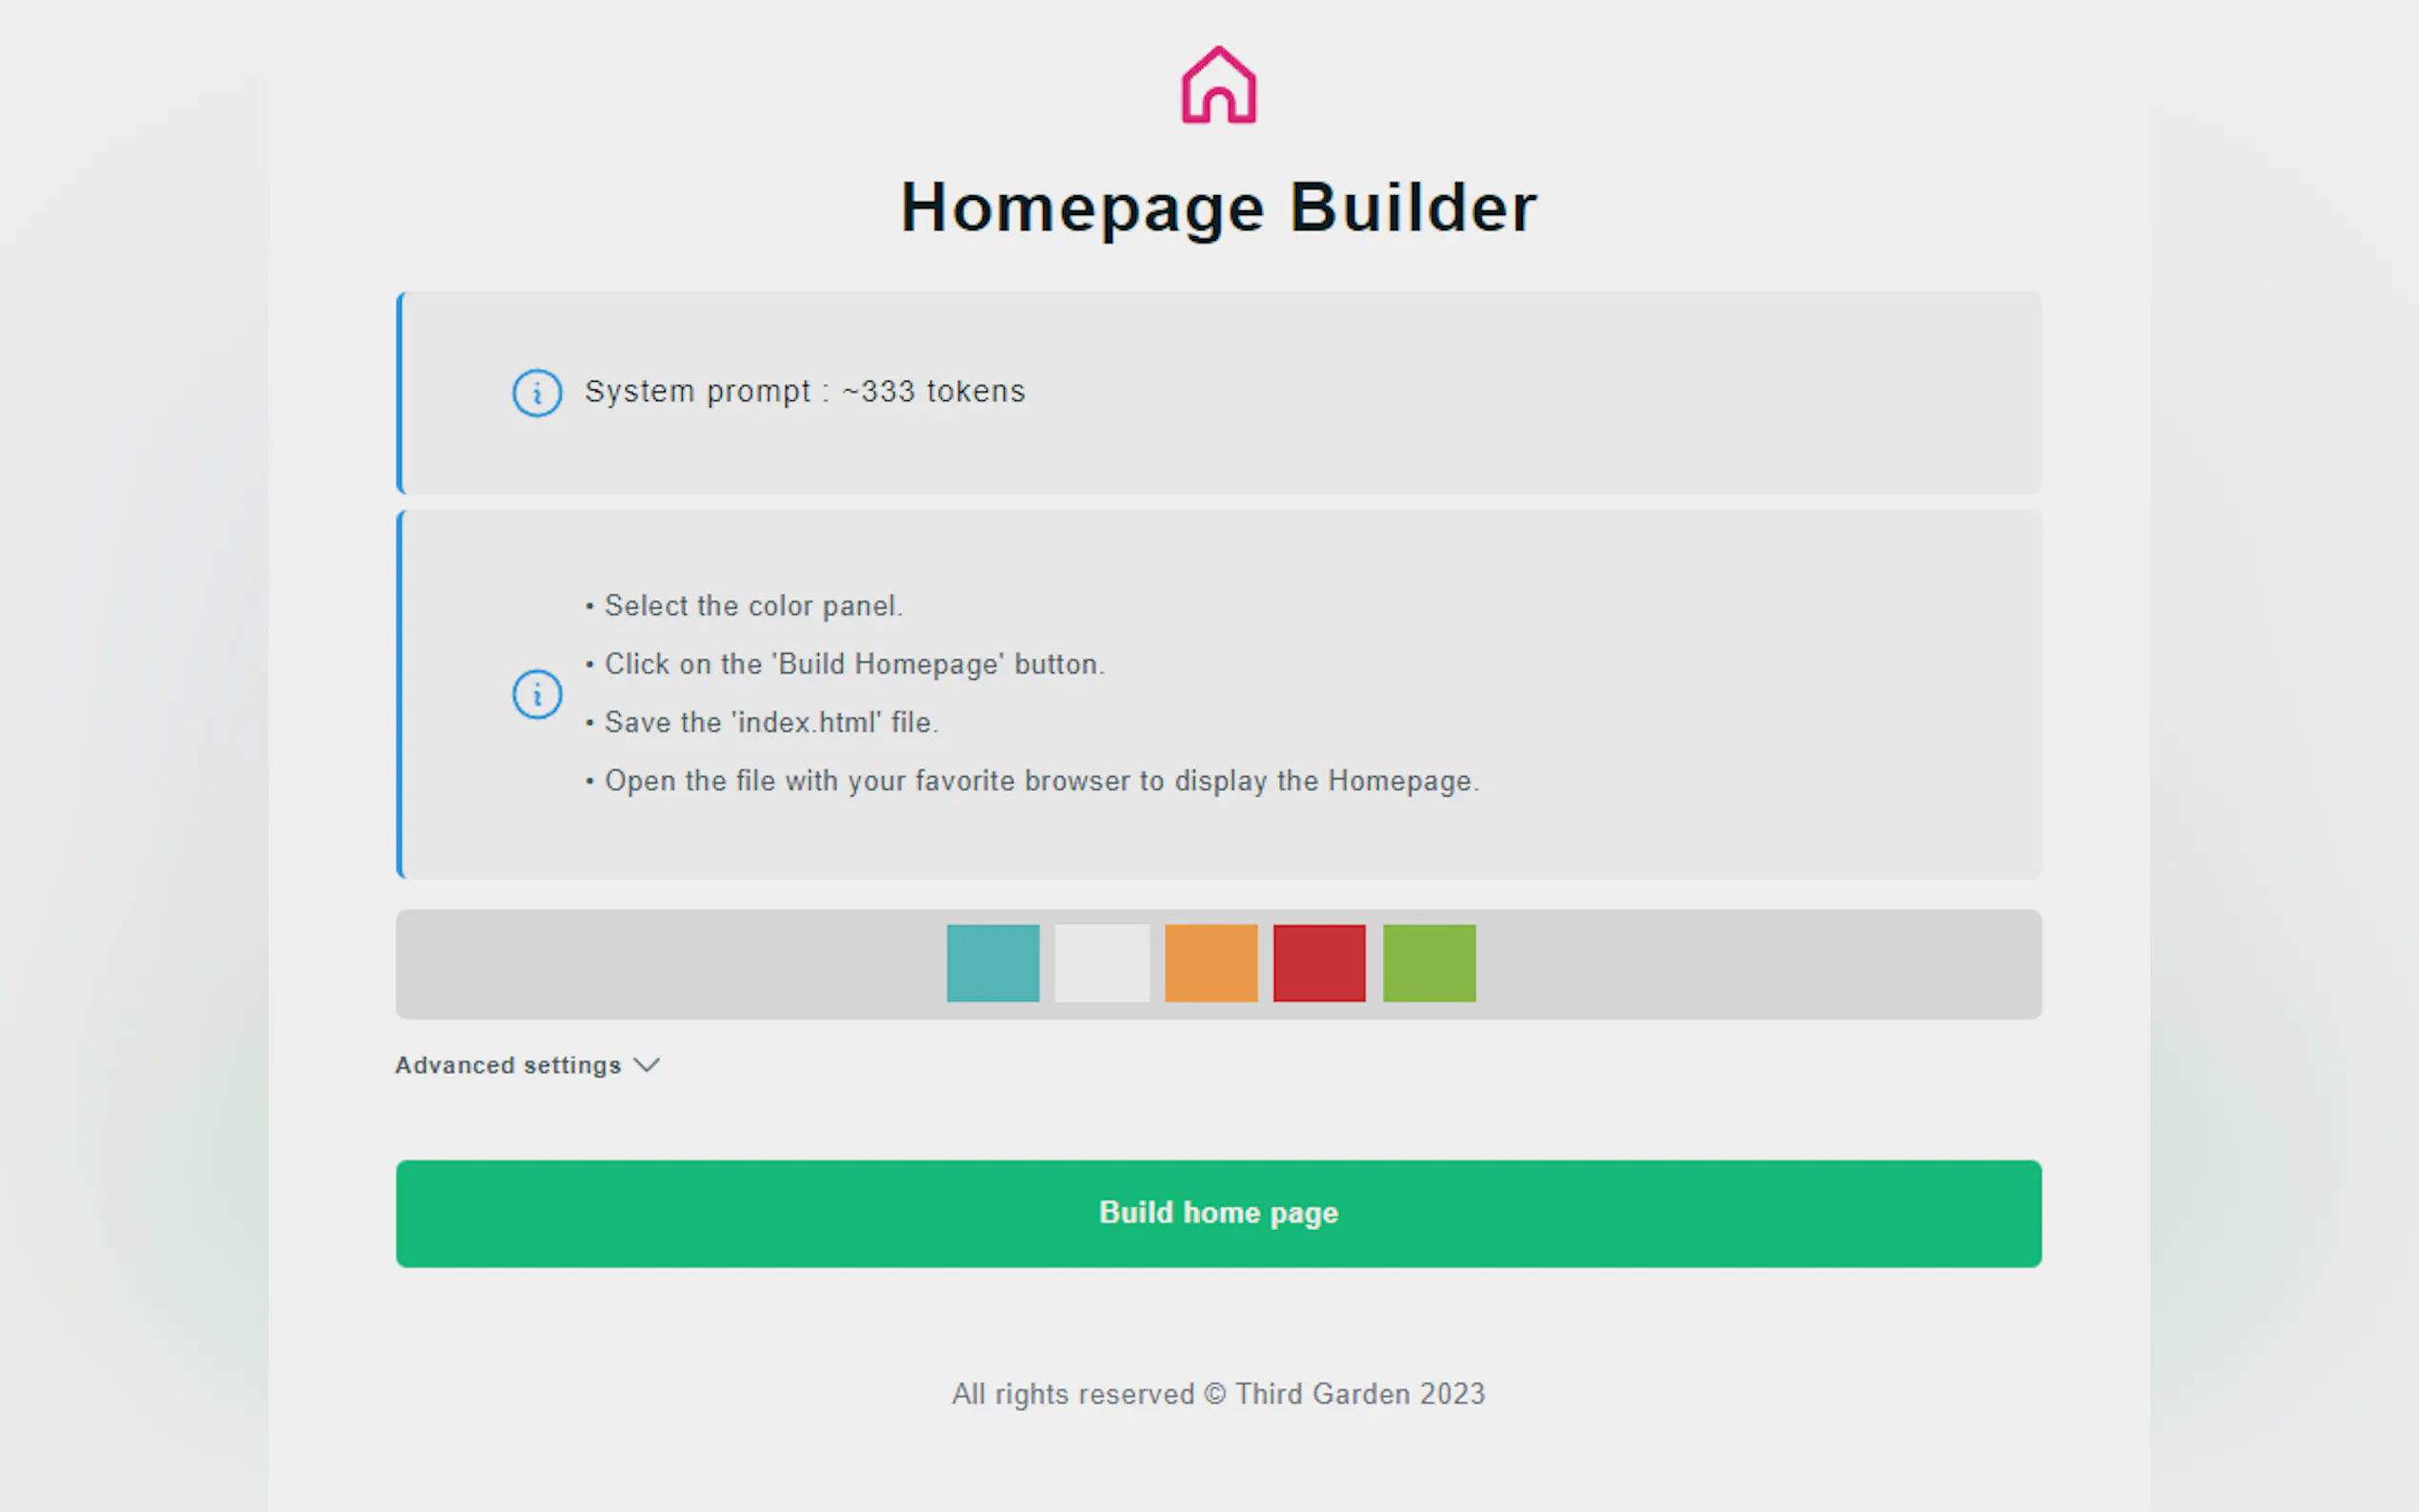Click the 'Select the color panel' instruction
The image size is (2419, 1512).
pyautogui.click(x=753, y=606)
